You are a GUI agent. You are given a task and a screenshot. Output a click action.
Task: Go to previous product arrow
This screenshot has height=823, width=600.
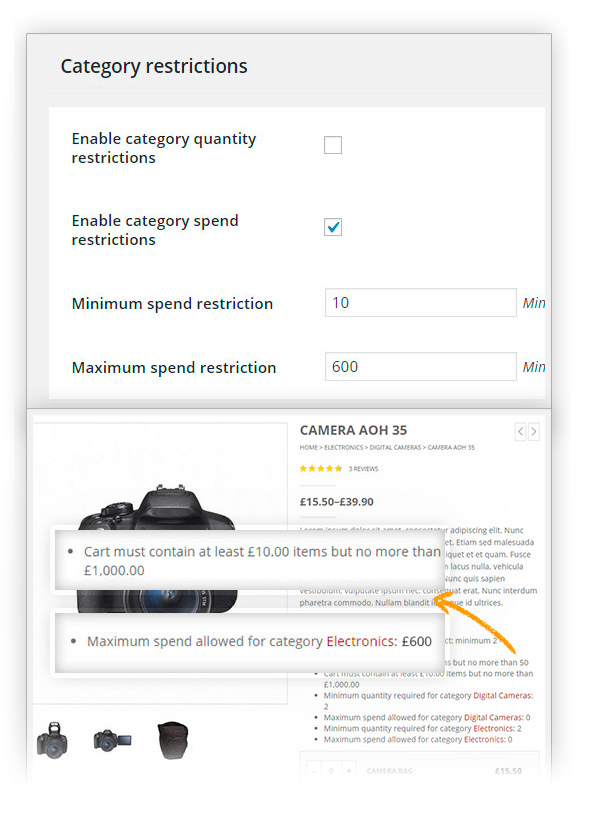[x=520, y=432]
